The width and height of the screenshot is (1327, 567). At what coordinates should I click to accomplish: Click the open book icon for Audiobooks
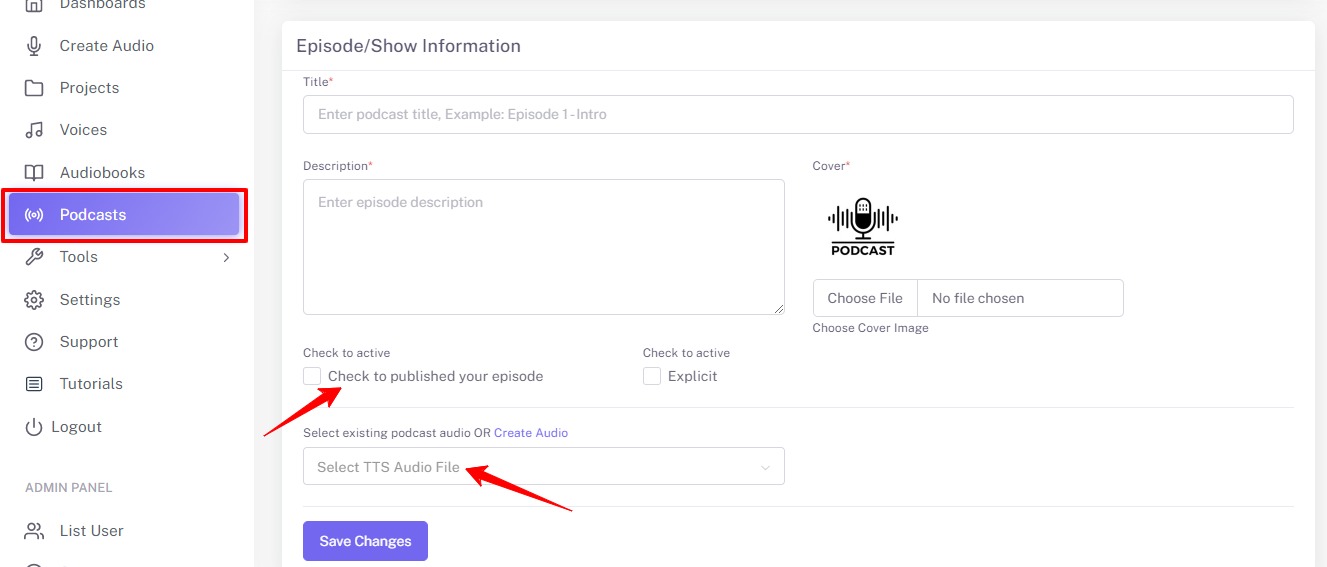click(x=34, y=172)
